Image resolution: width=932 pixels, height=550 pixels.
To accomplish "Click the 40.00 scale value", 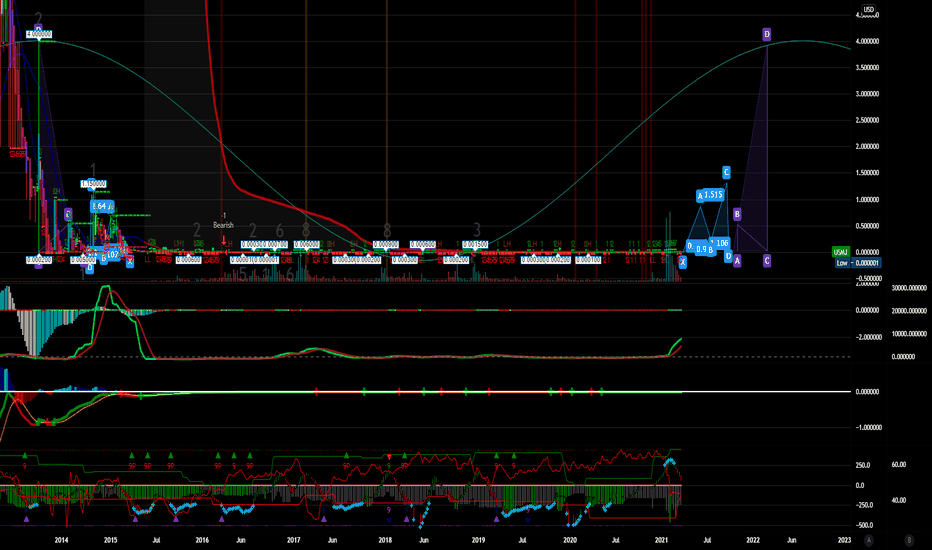I will pos(899,500).
